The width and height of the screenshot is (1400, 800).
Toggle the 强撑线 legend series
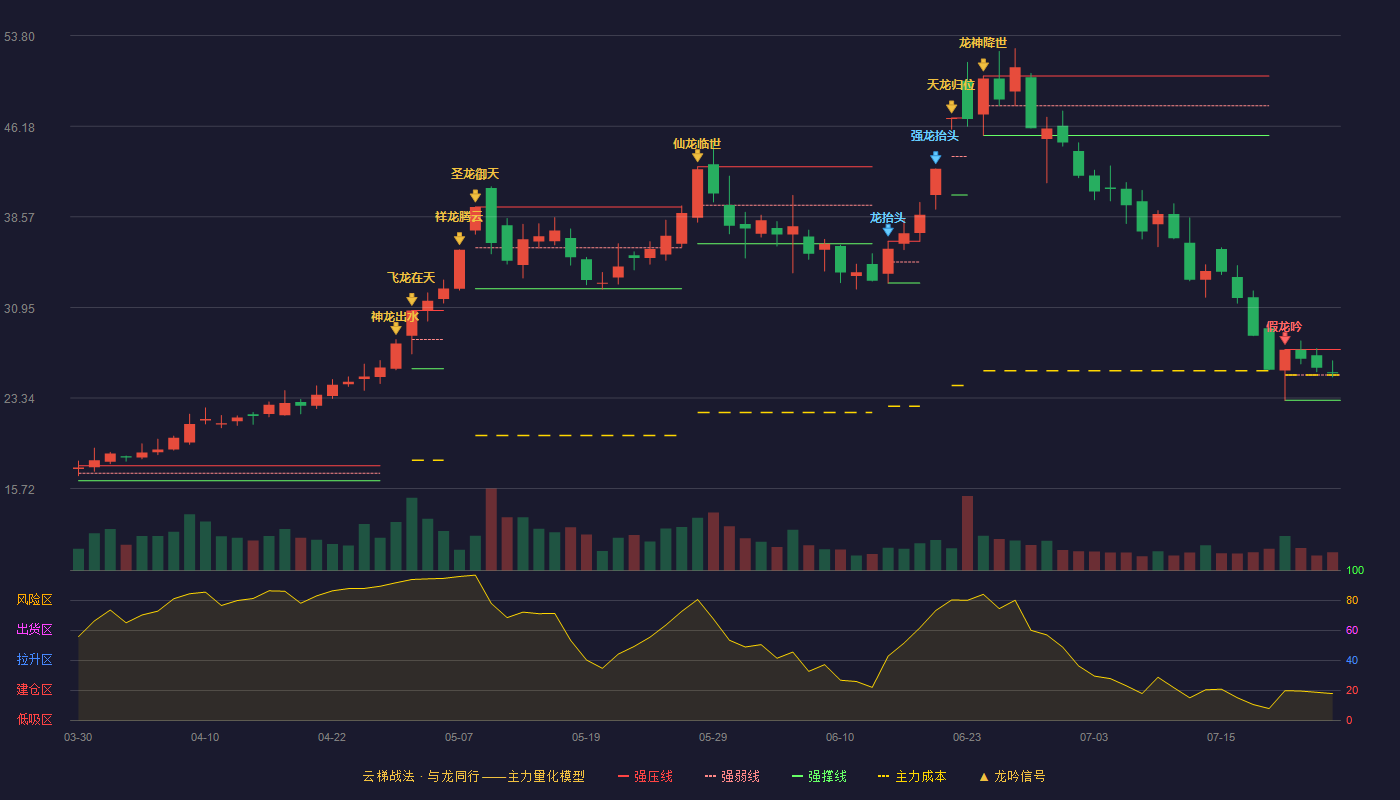(819, 776)
